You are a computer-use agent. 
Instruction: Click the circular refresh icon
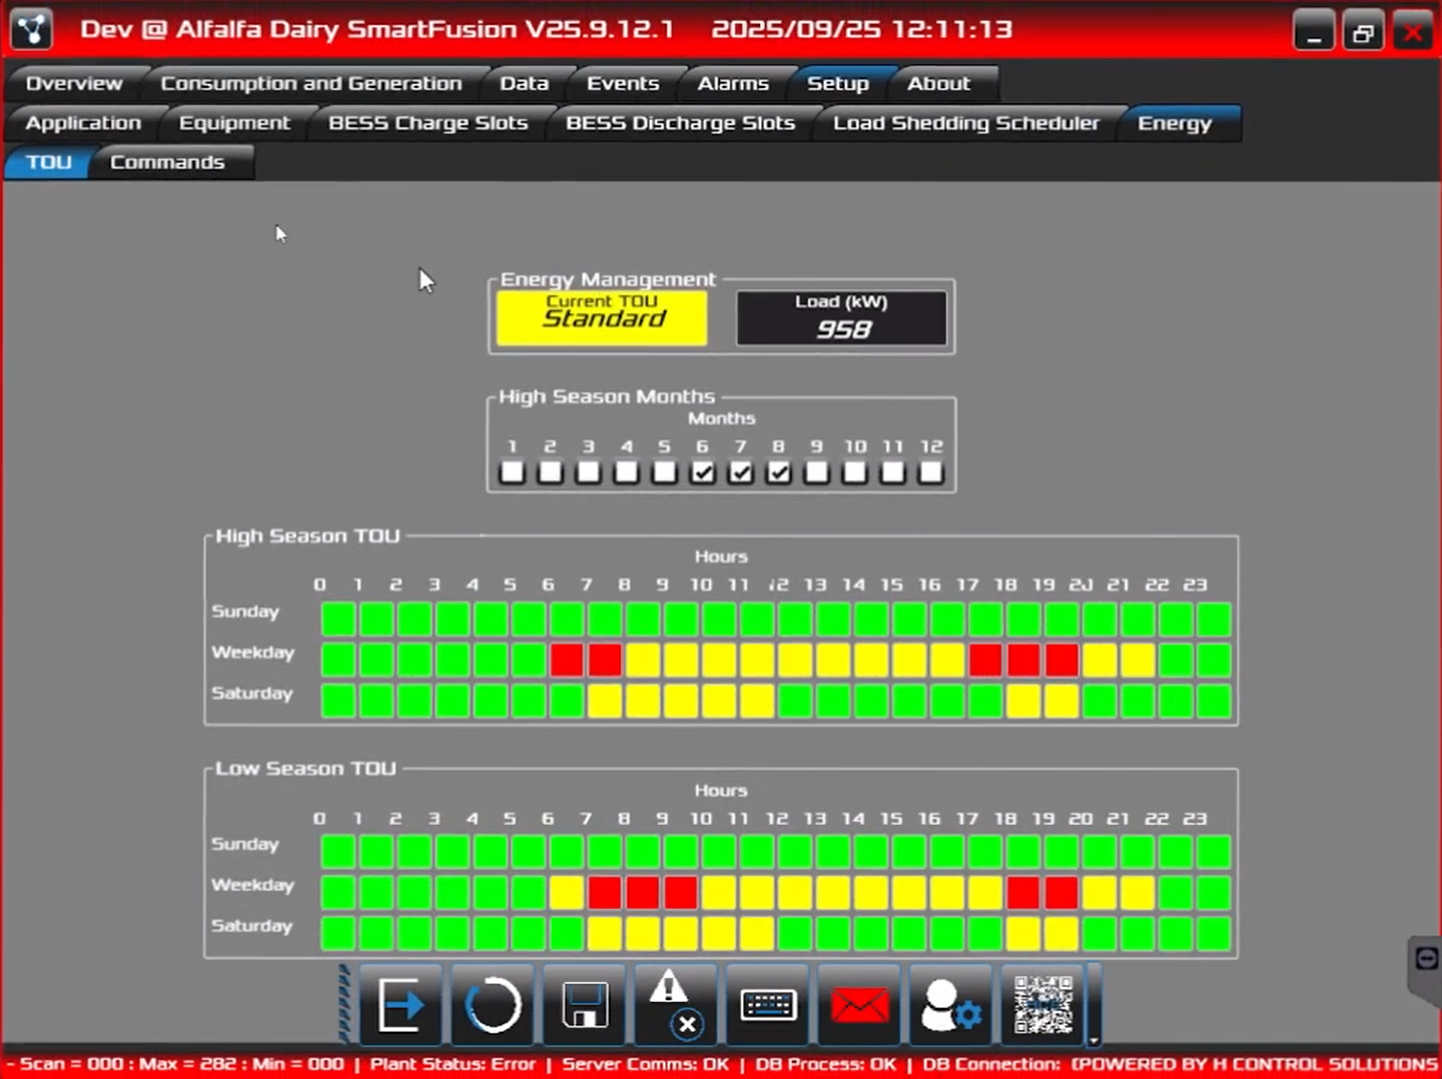click(492, 1005)
